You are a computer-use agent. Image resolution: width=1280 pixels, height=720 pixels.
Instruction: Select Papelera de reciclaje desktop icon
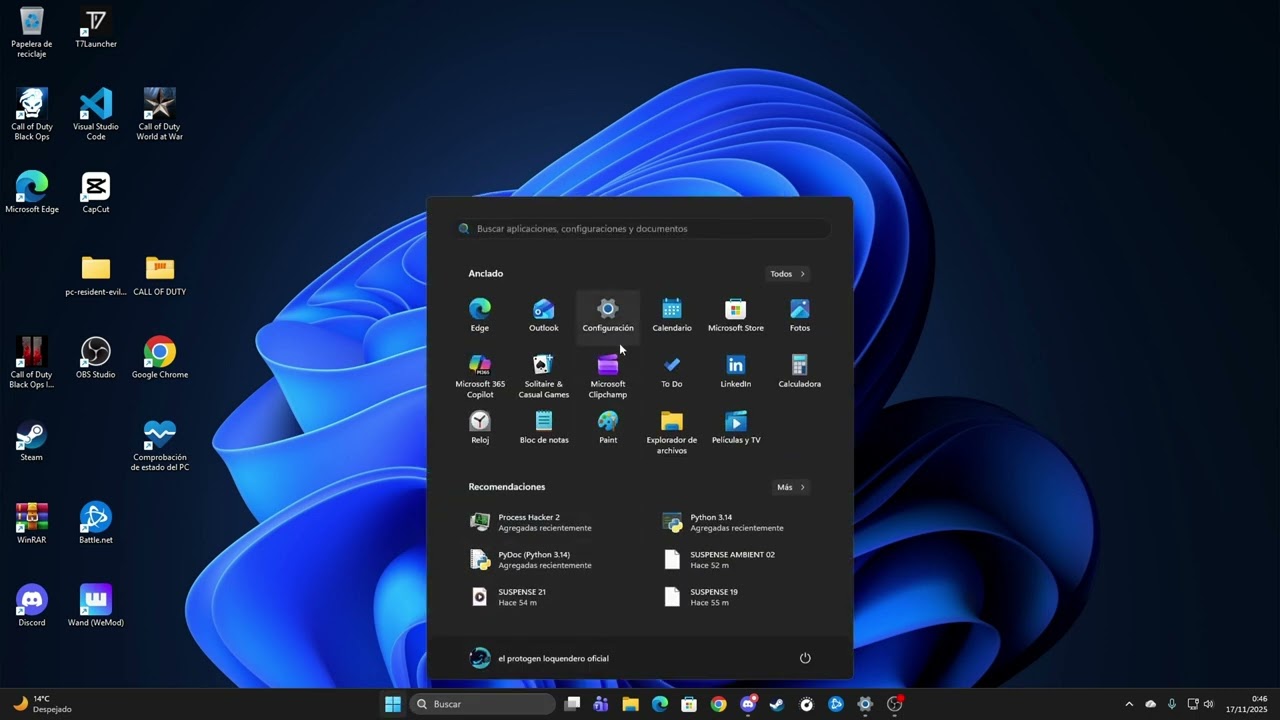point(32,32)
